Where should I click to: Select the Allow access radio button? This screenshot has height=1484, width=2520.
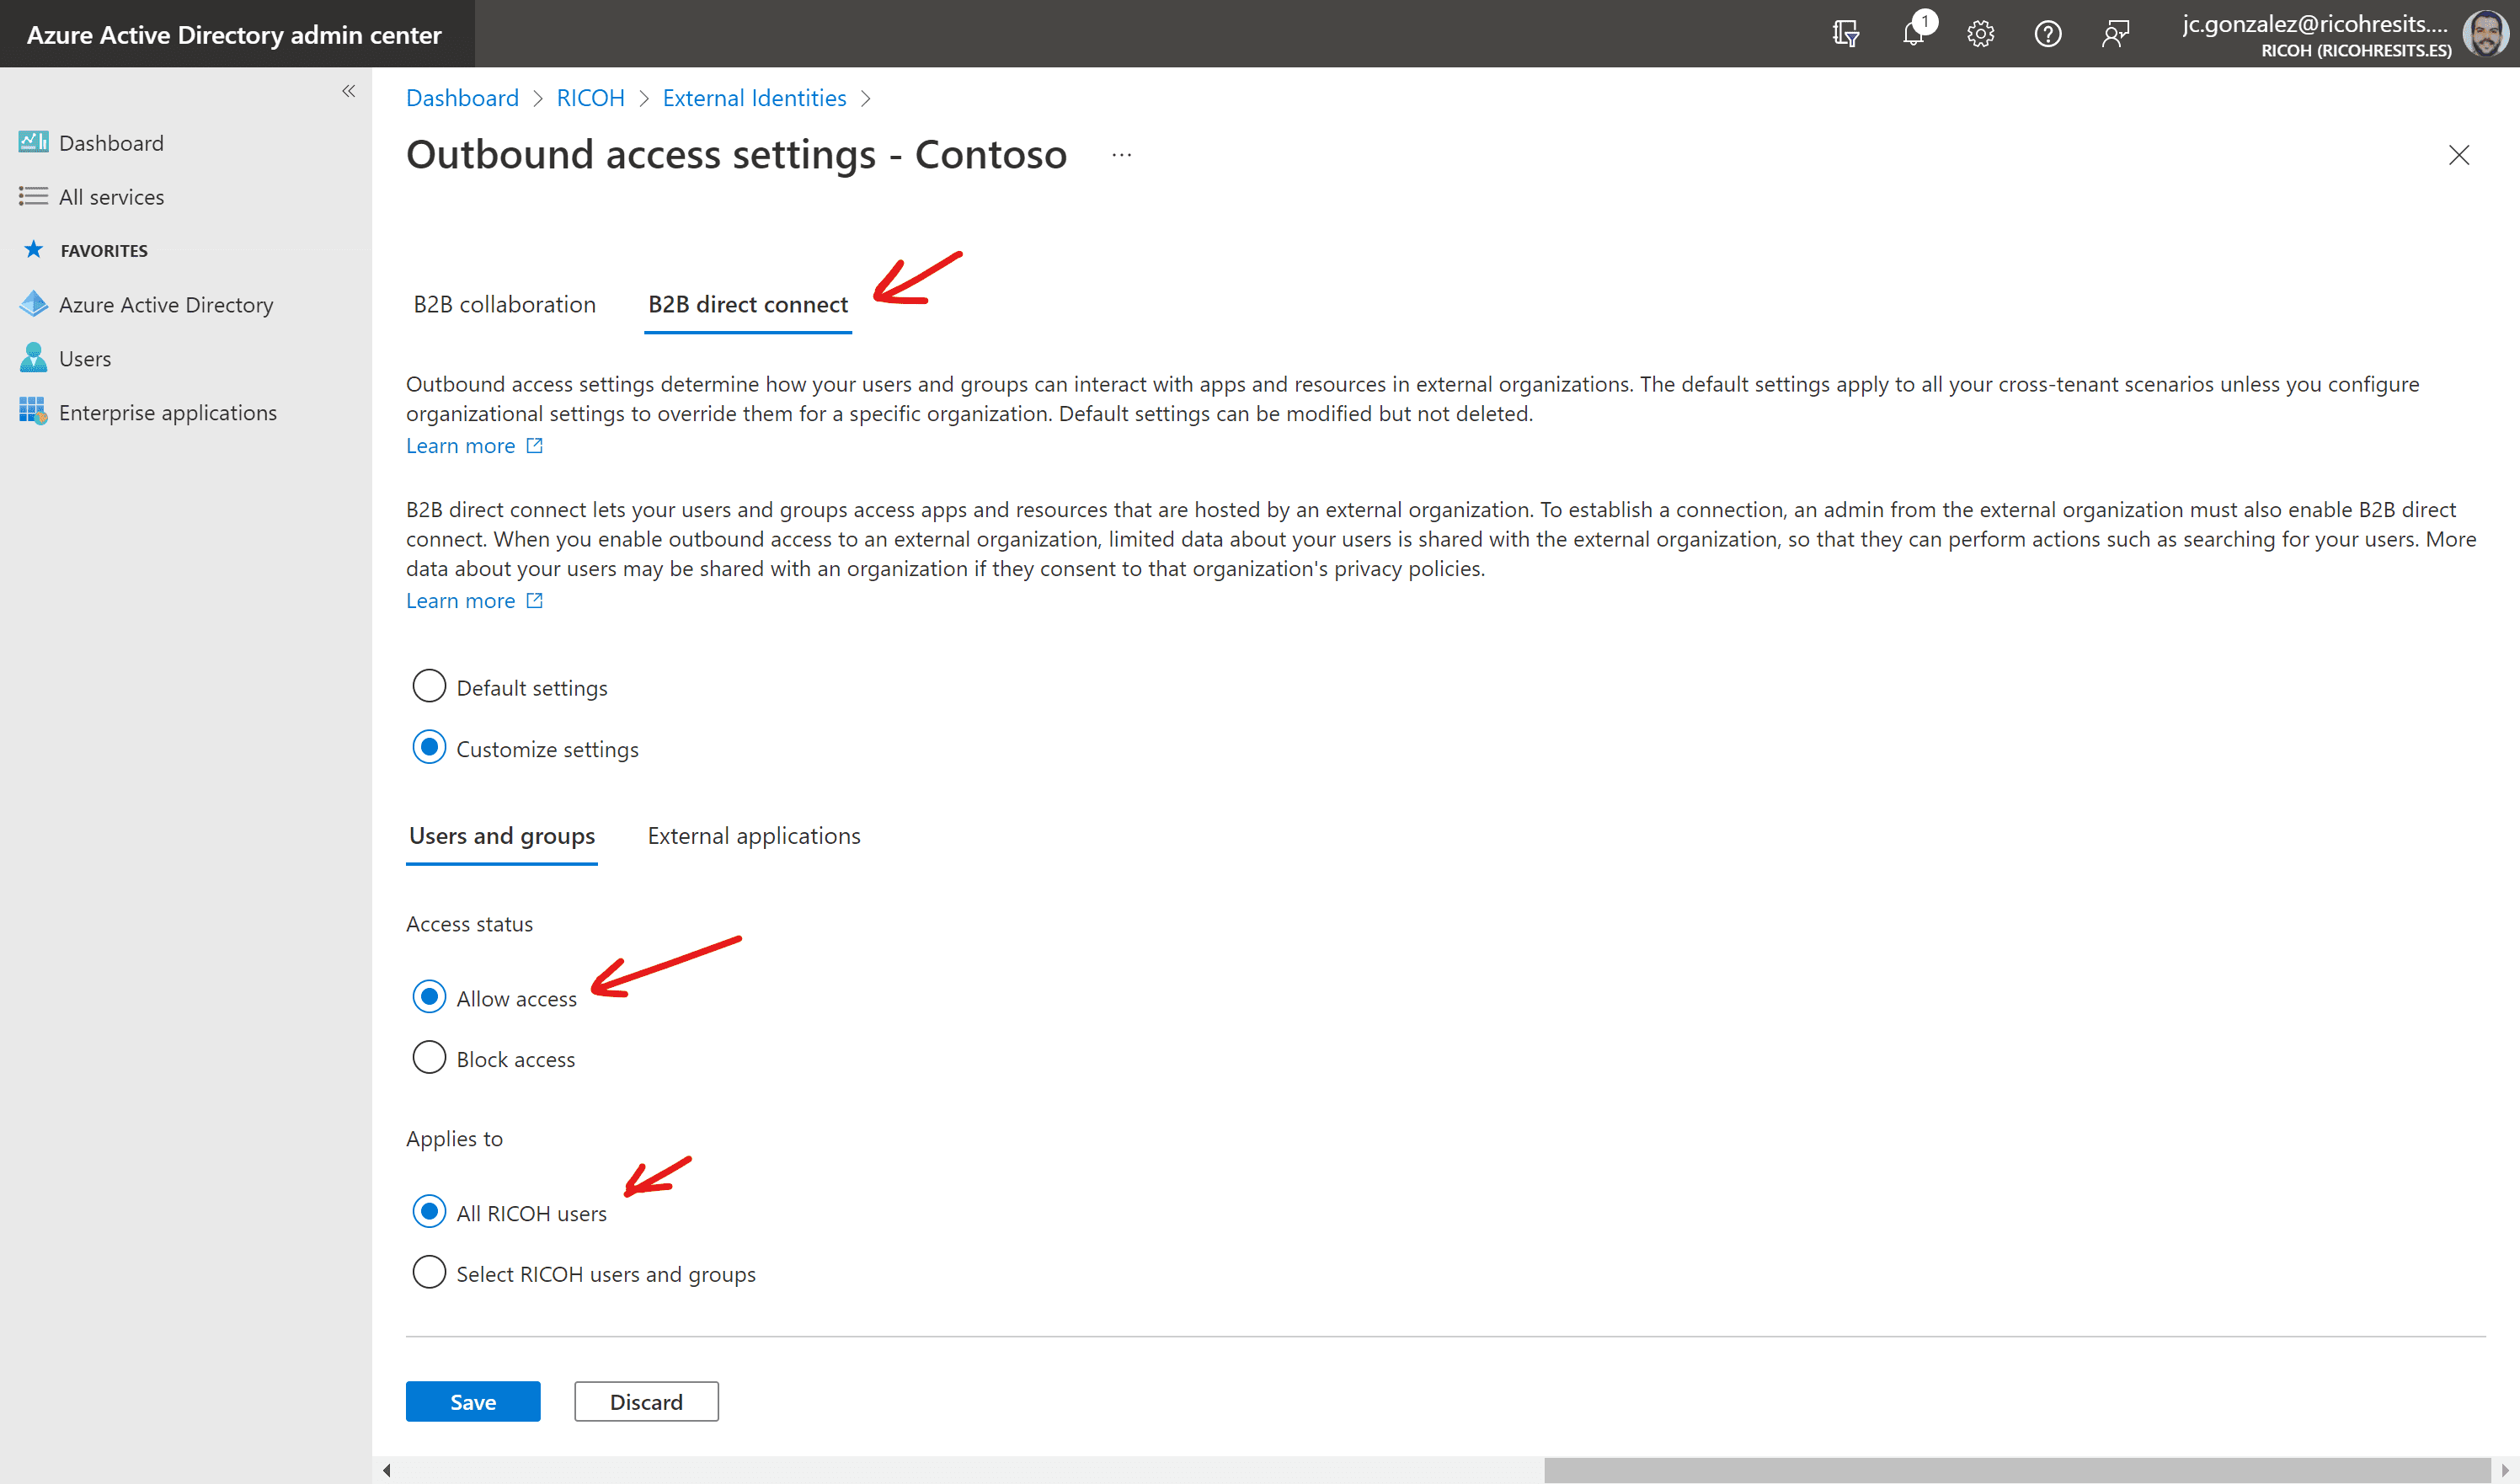click(429, 997)
